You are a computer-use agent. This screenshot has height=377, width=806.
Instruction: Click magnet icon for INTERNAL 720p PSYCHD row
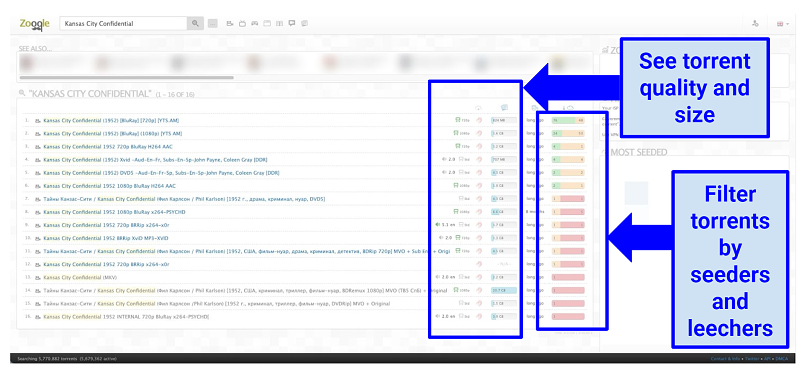click(x=479, y=316)
